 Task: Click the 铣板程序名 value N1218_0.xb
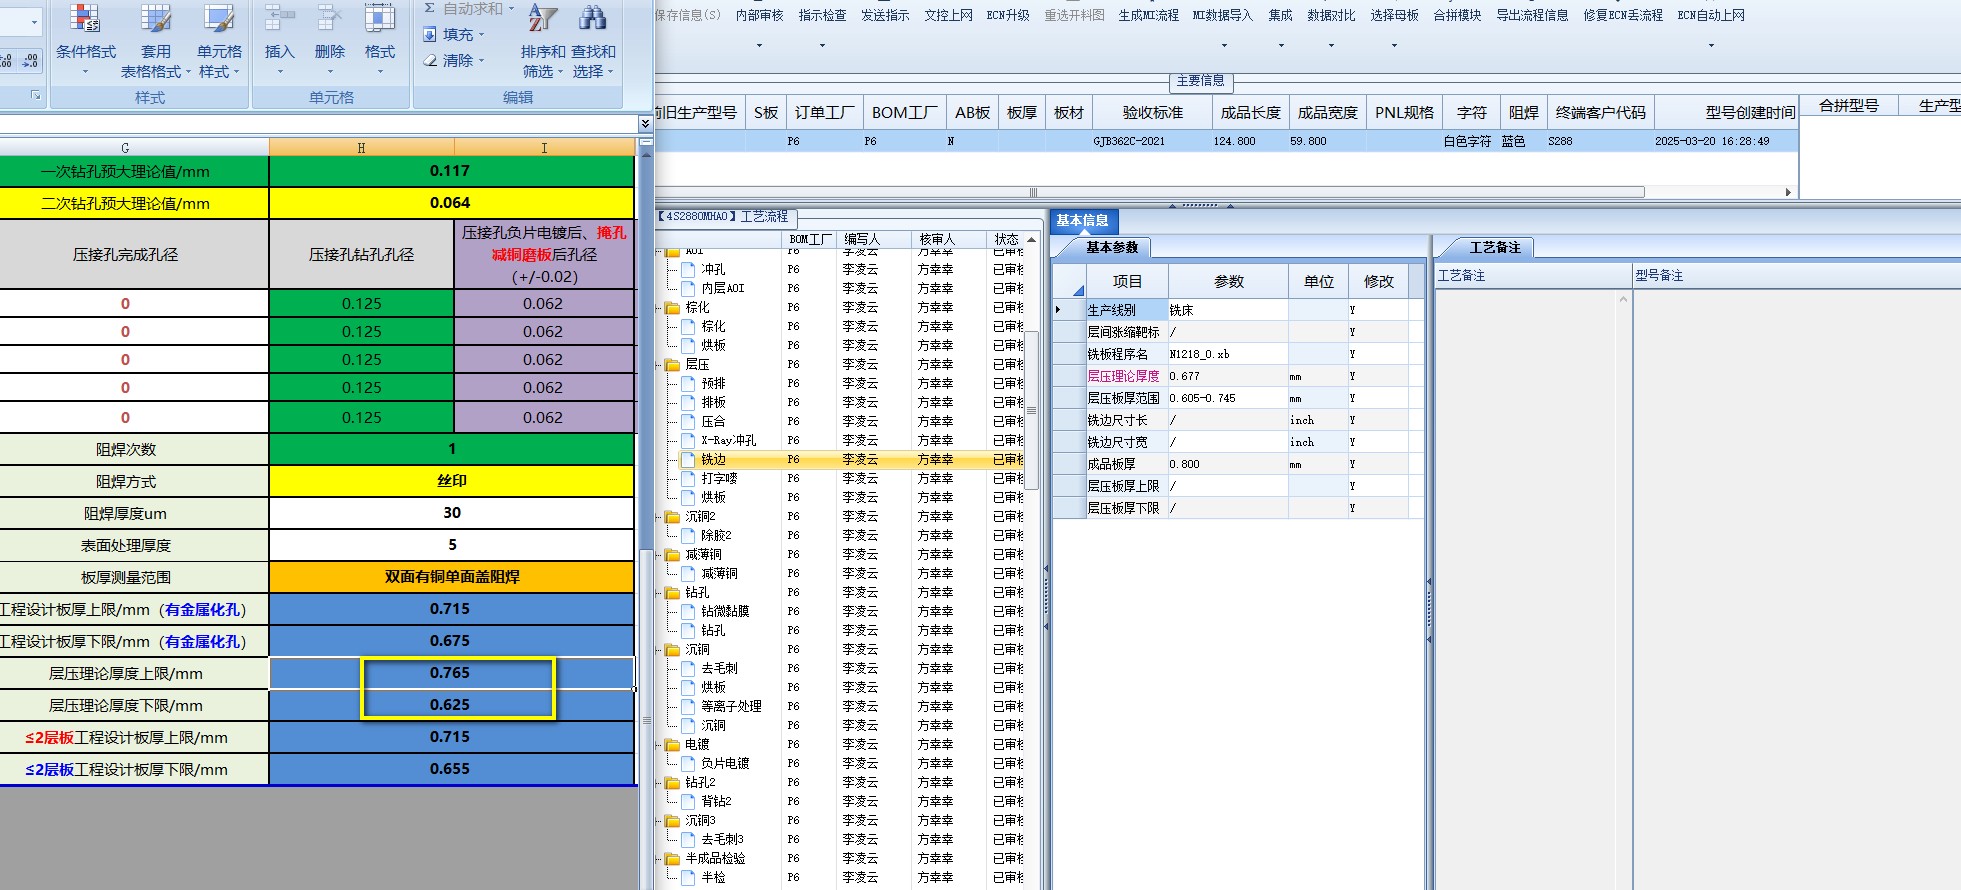(x=1228, y=354)
